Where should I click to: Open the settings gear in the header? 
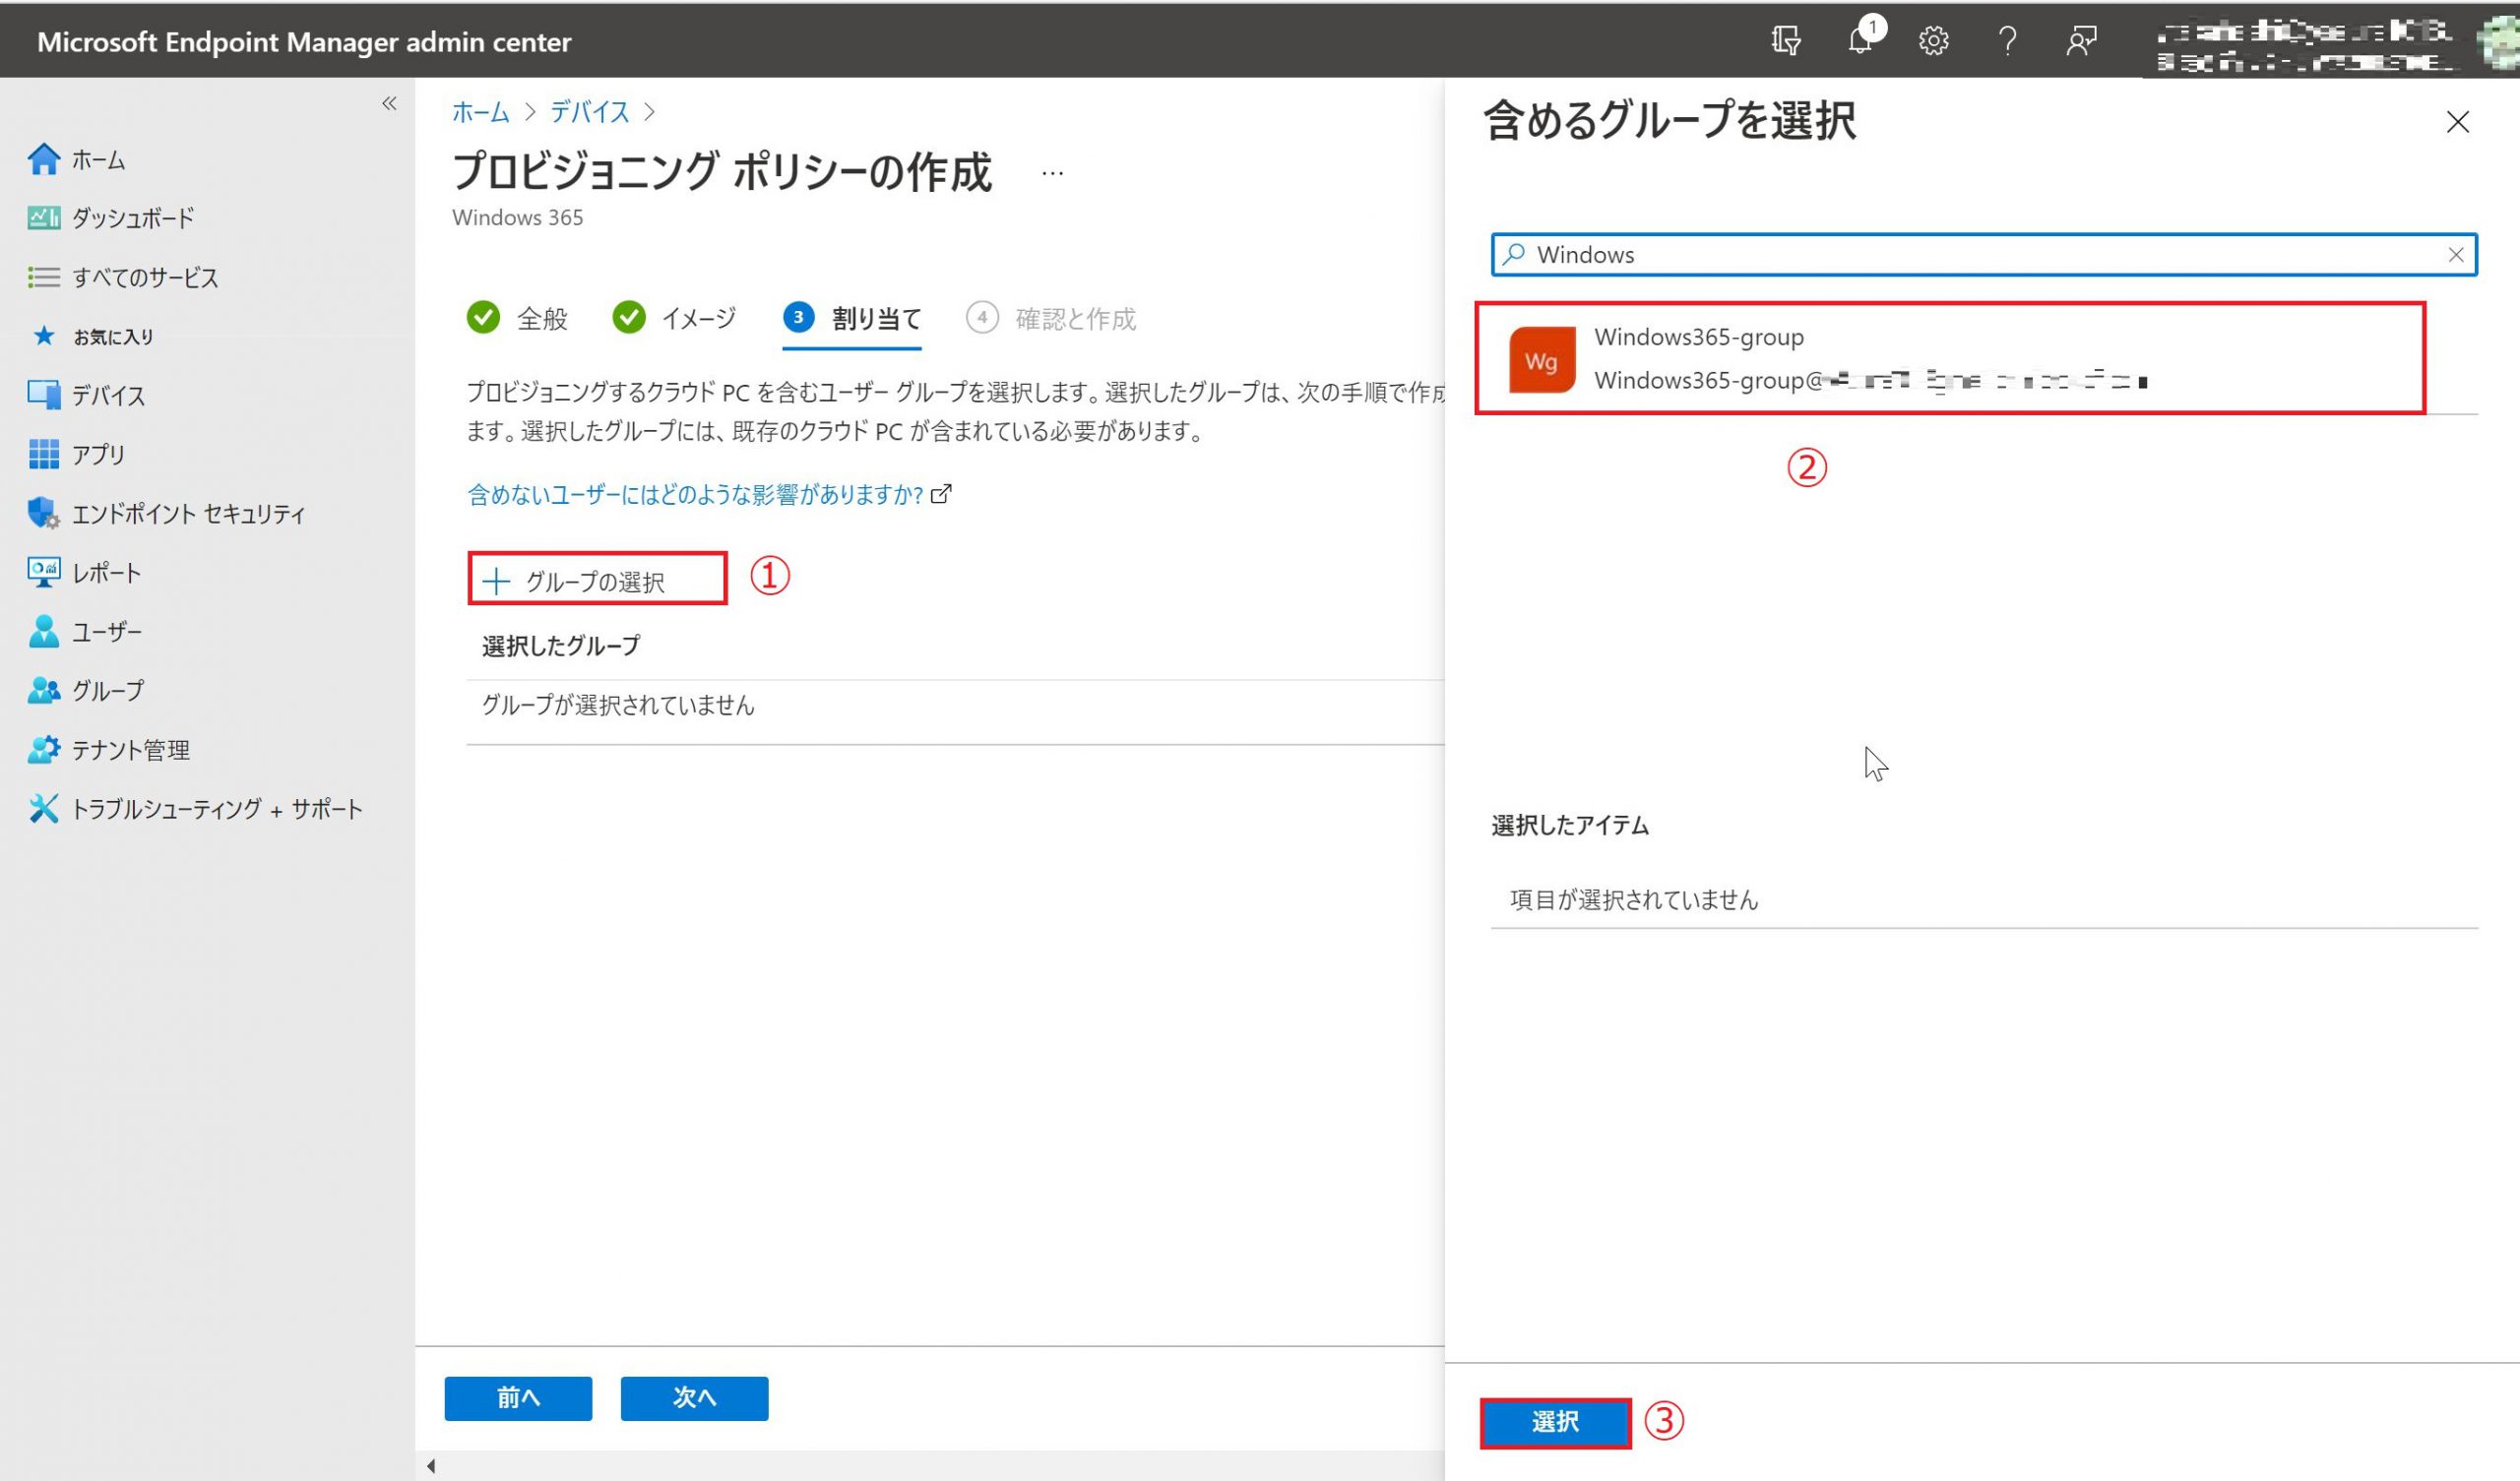[1933, 41]
